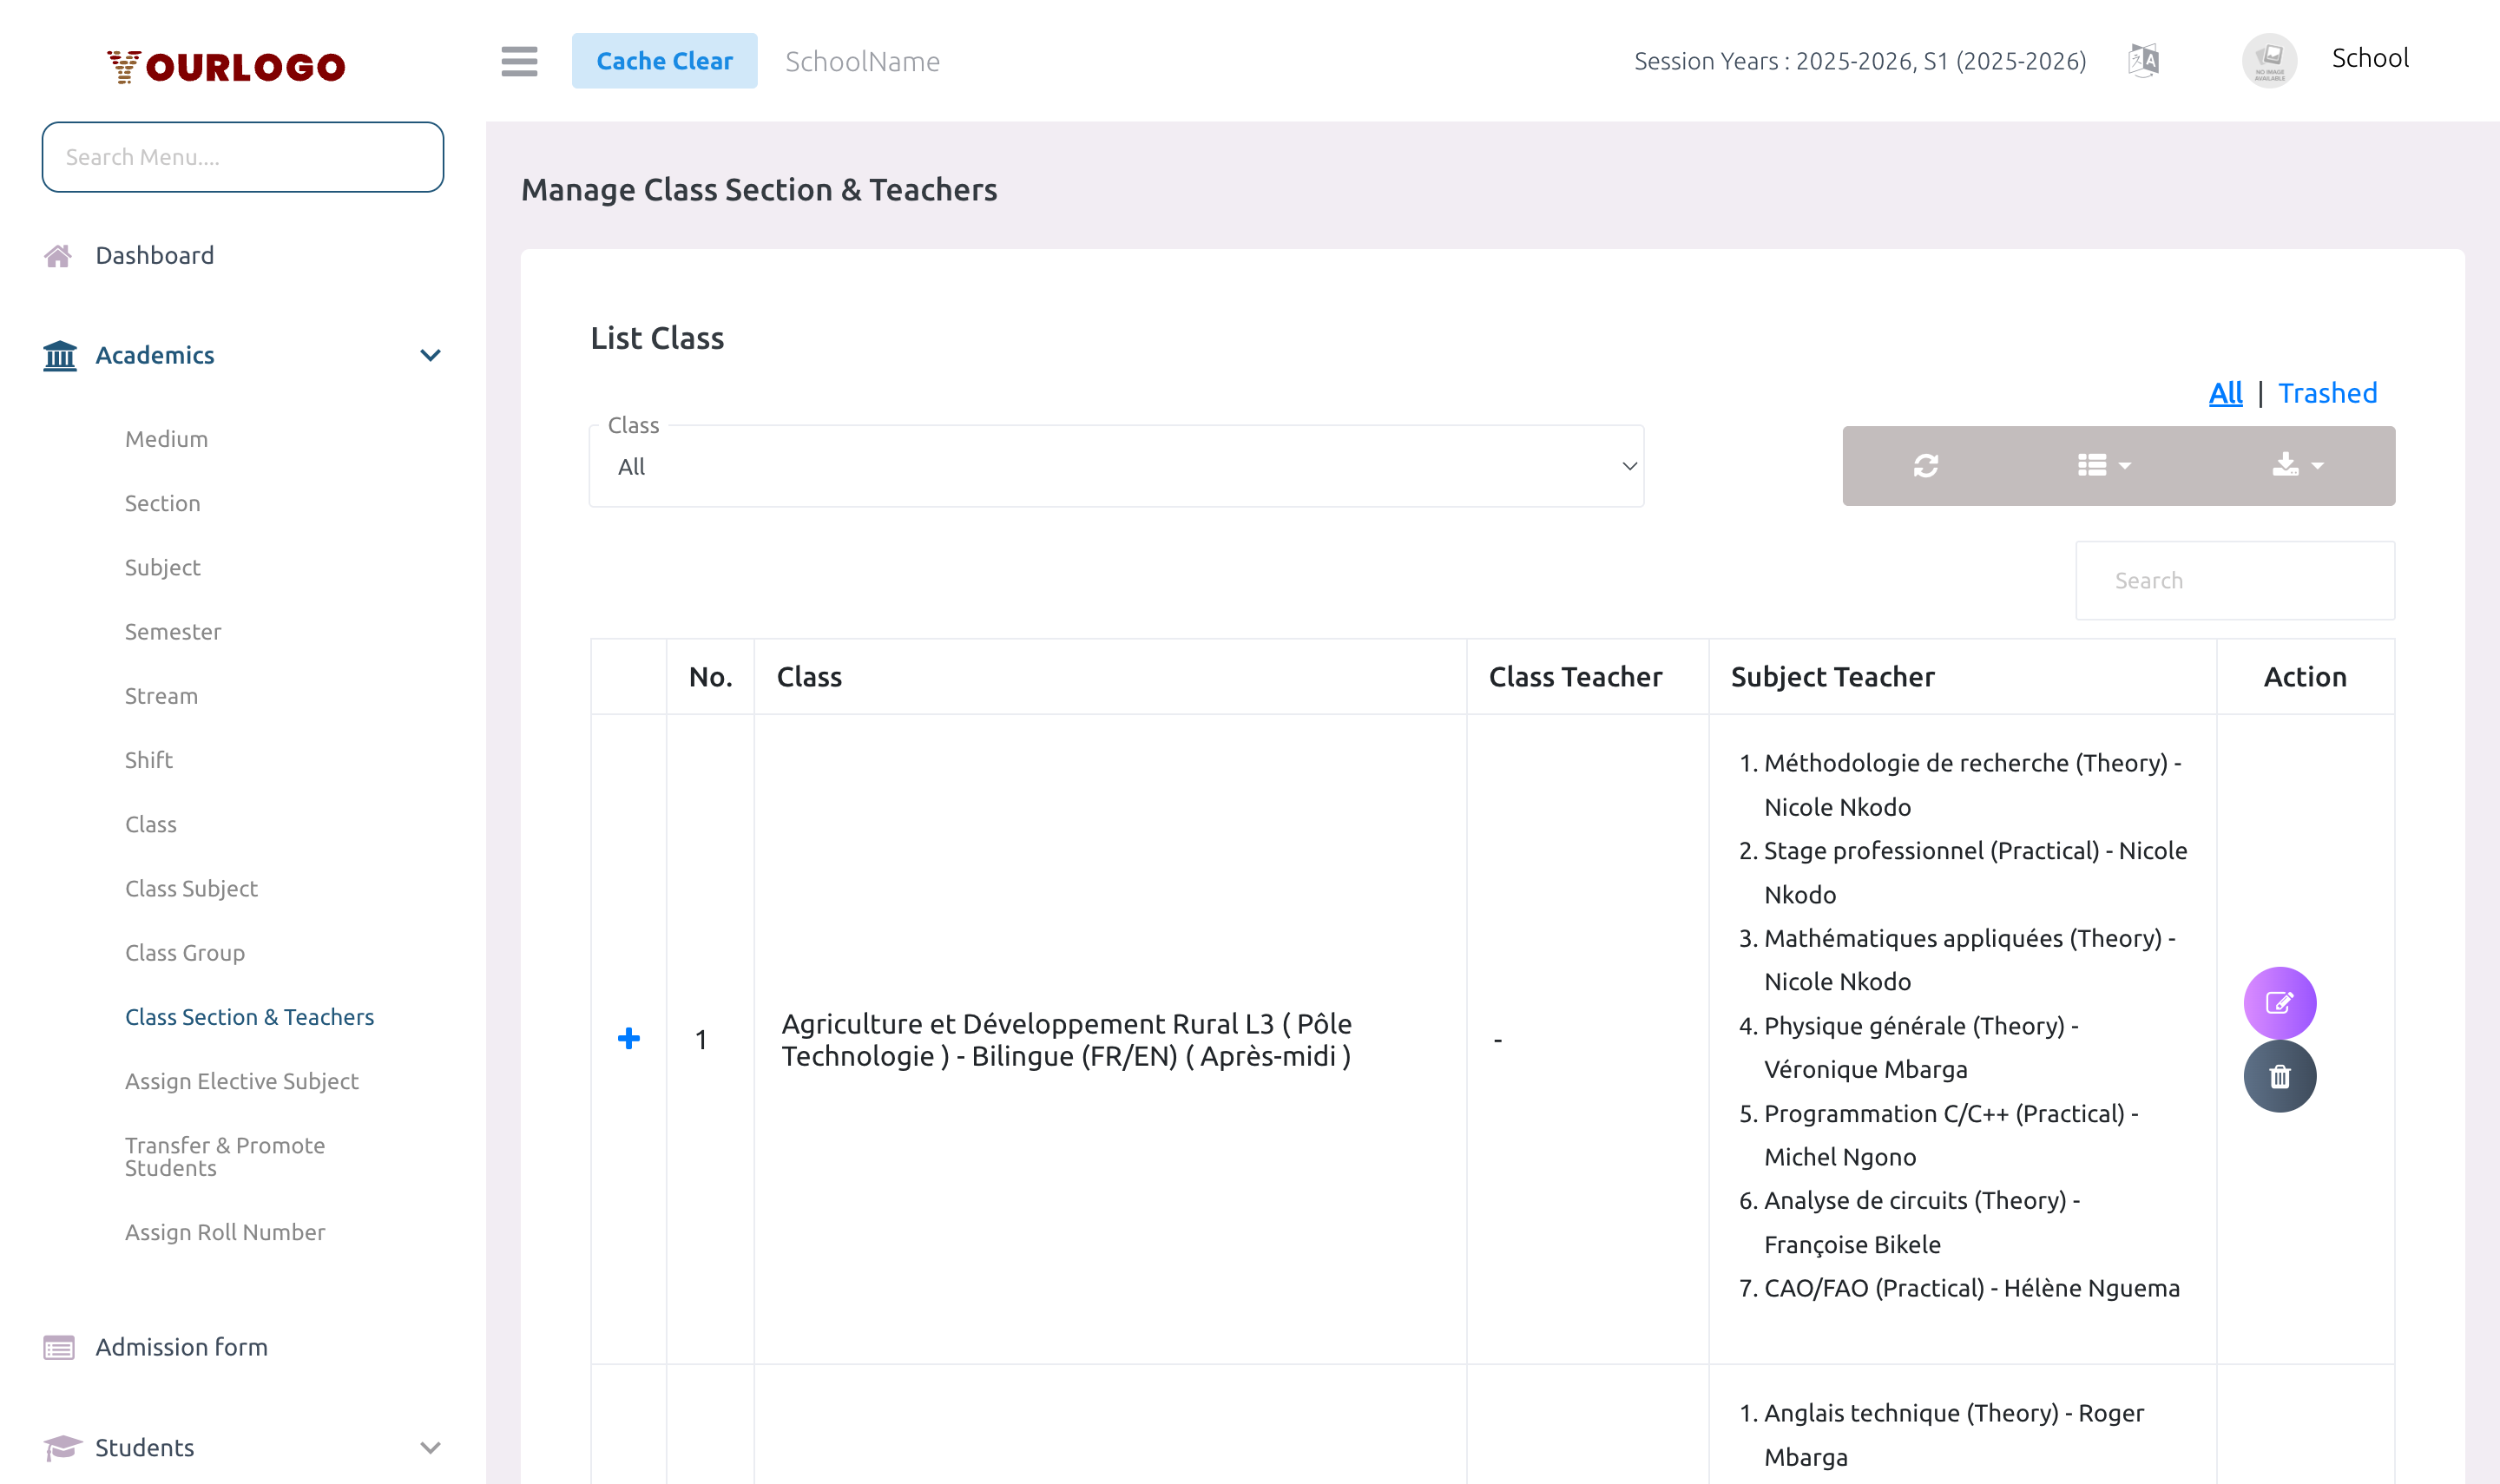Click inside the Search field above the table
This screenshot has height=1484, width=2500.
click(2236, 580)
